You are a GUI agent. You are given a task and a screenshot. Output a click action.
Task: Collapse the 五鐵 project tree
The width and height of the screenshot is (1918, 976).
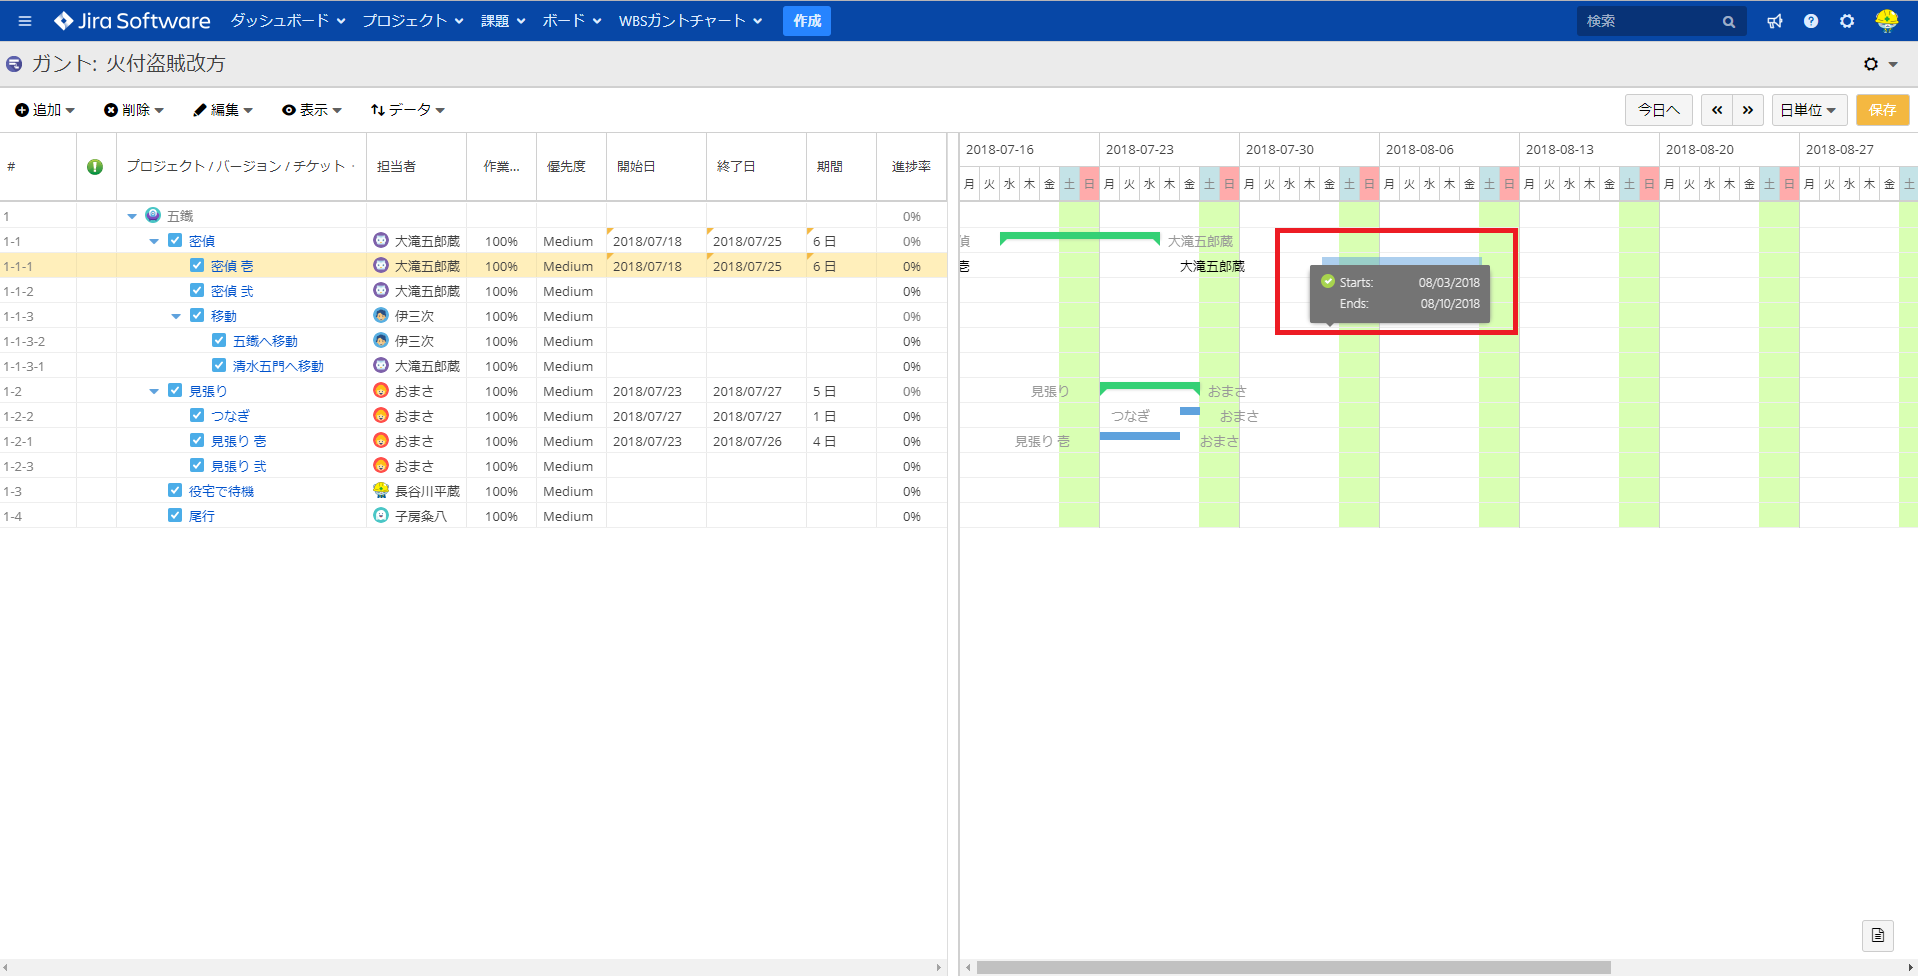132,216
